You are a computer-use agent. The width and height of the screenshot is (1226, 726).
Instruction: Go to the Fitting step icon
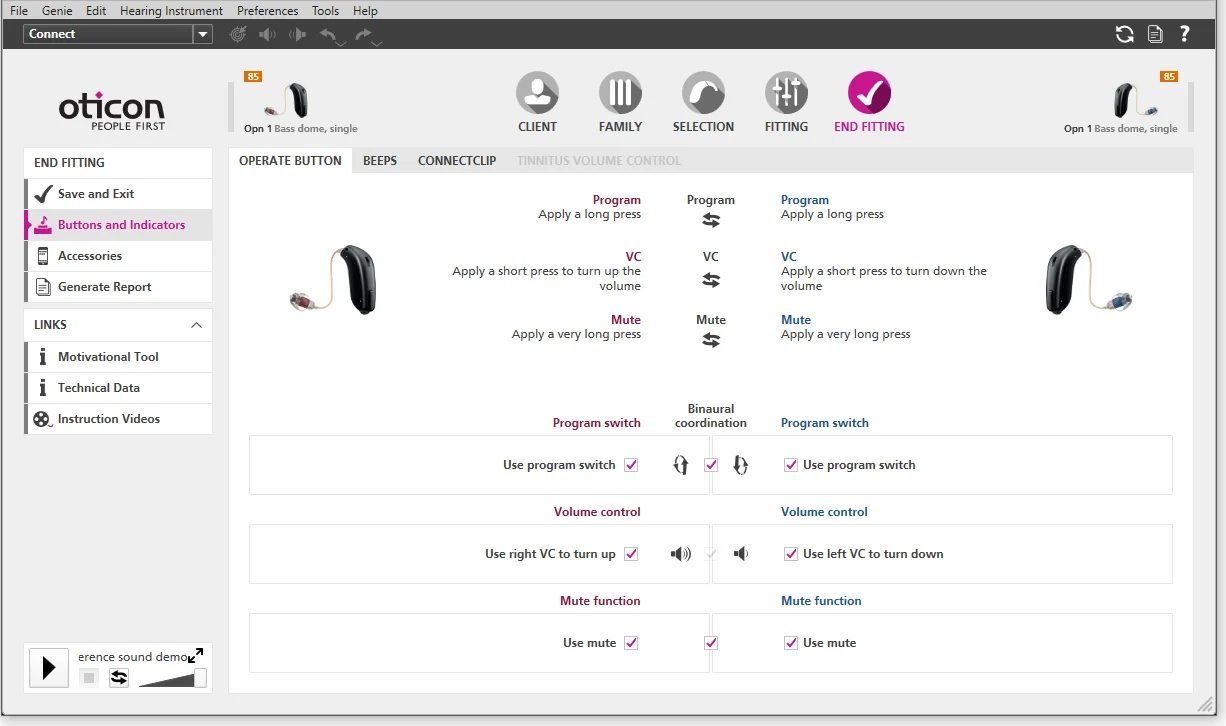point(786,93)
